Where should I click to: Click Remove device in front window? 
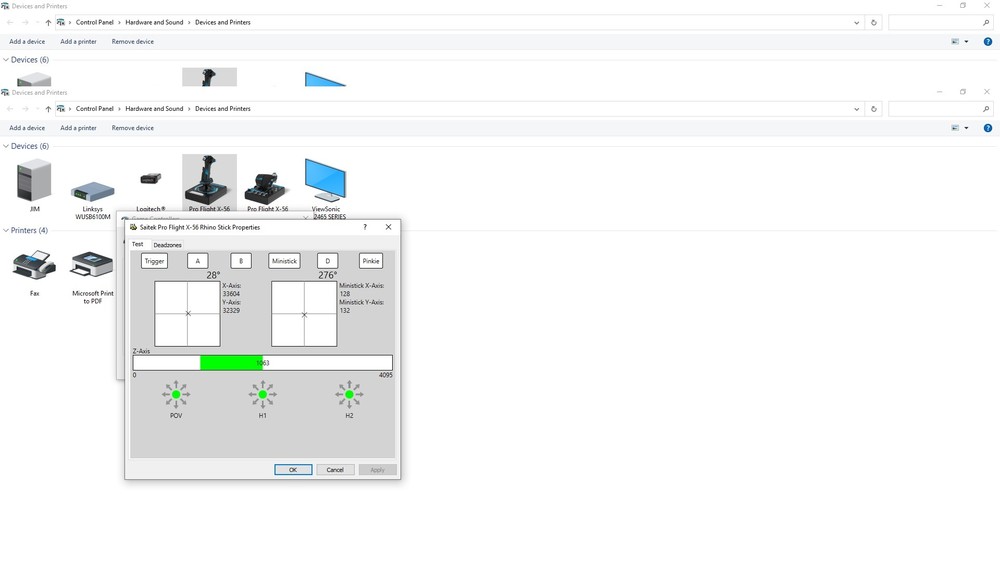coord(133,128)
